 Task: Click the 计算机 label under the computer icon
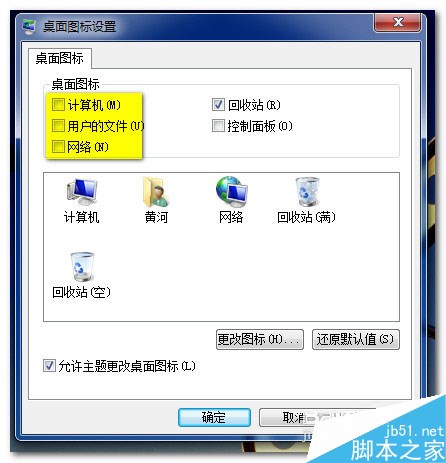[82, 217]
